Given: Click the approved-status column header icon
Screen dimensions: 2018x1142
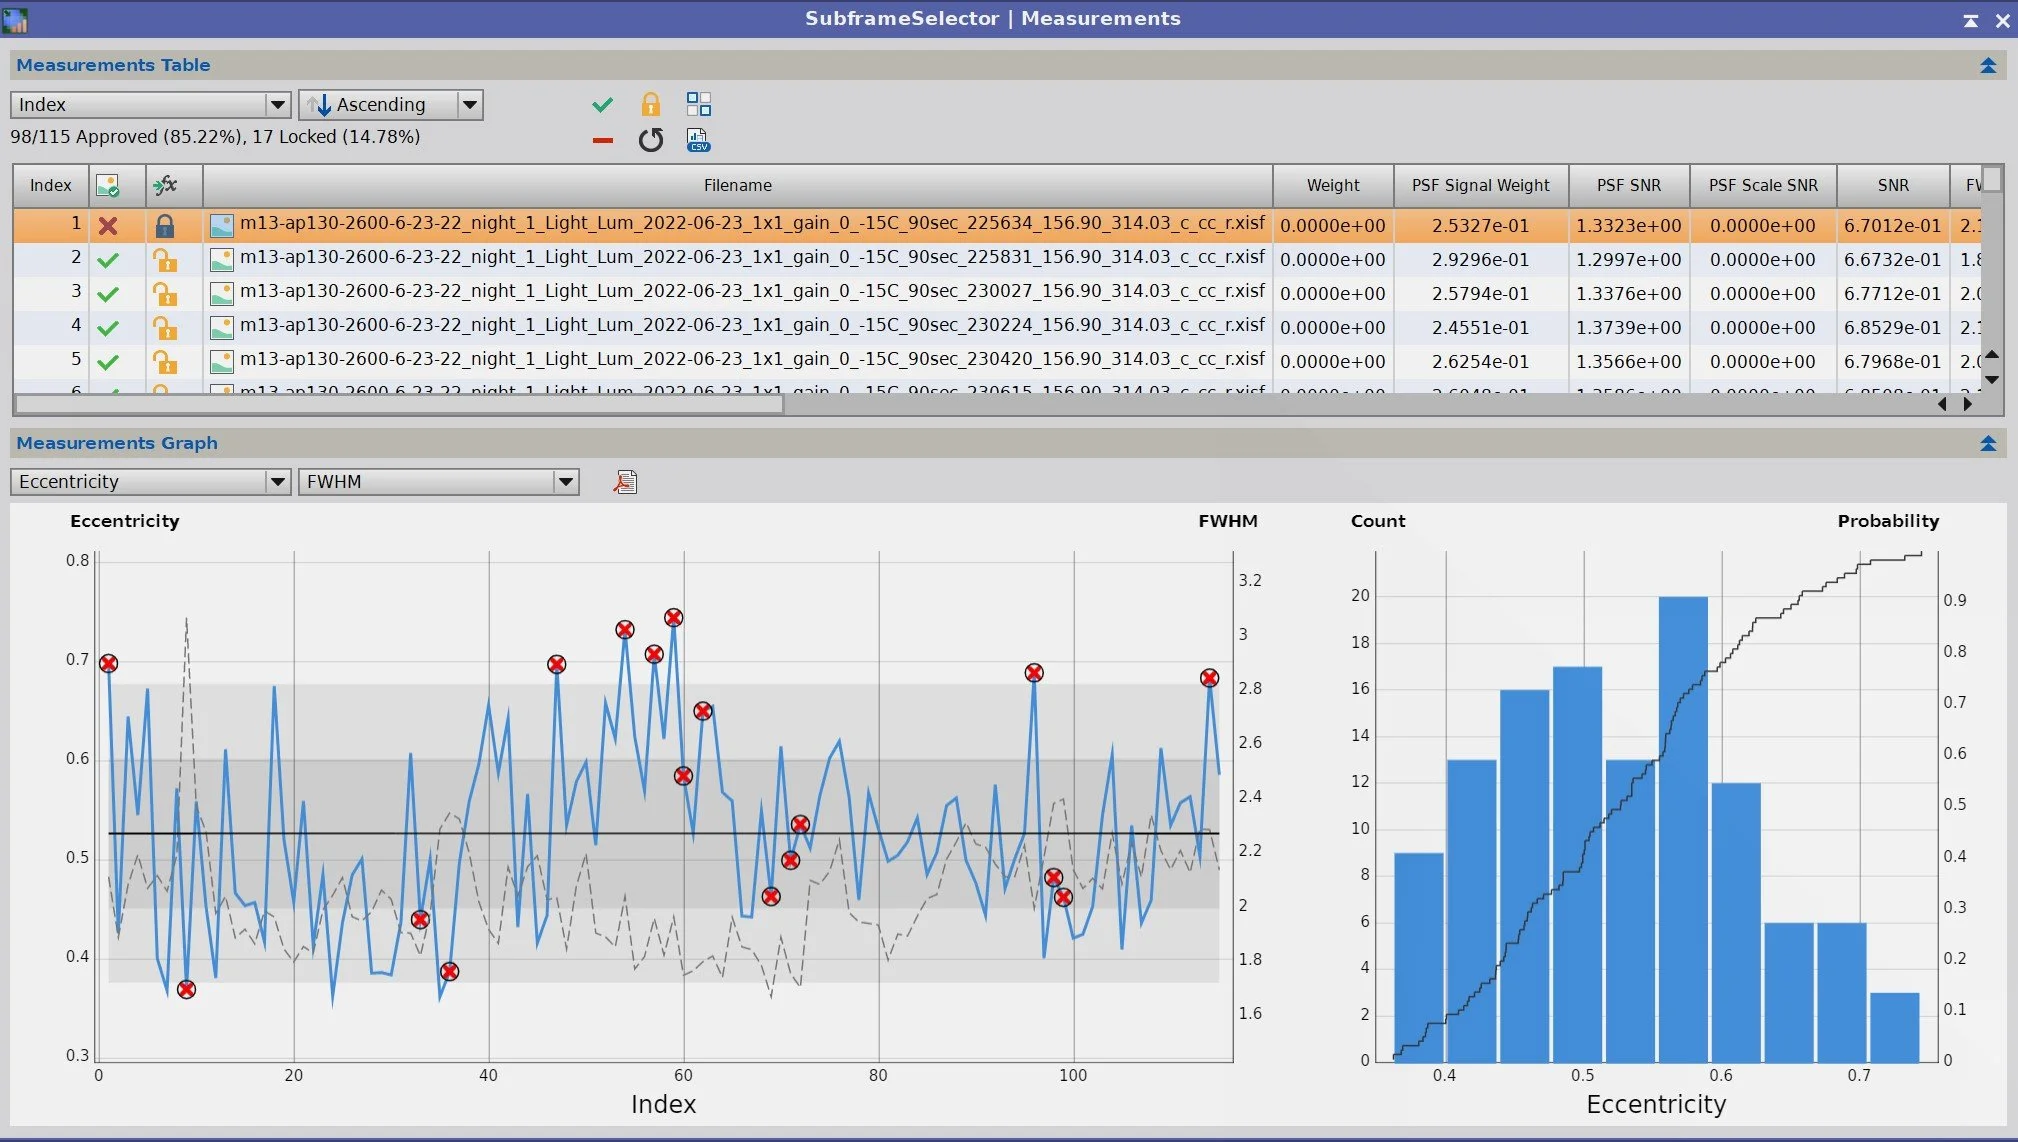Looking at the screenshot, I should pyautogui.click(x=107, y=185).
